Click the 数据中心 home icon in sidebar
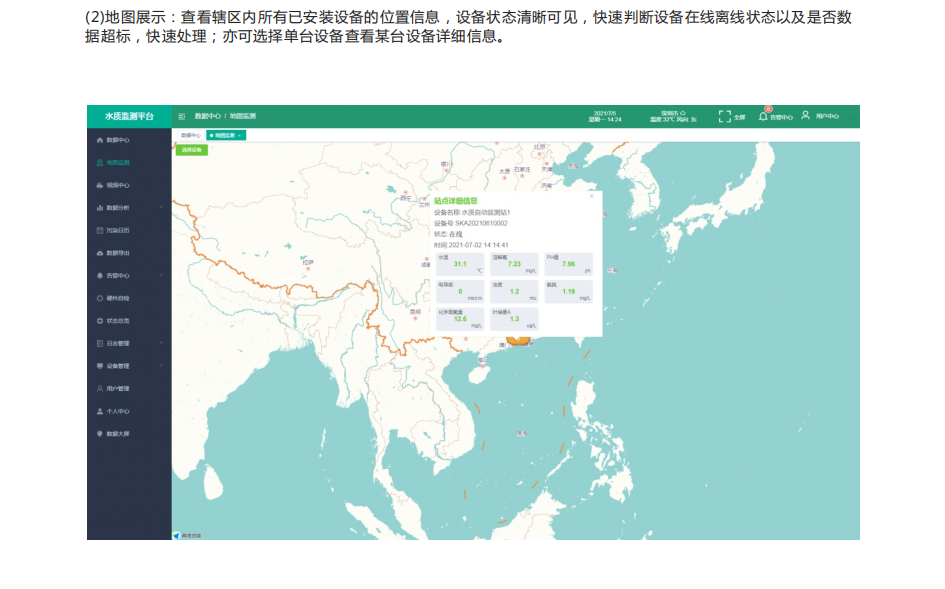 (99, 140)
